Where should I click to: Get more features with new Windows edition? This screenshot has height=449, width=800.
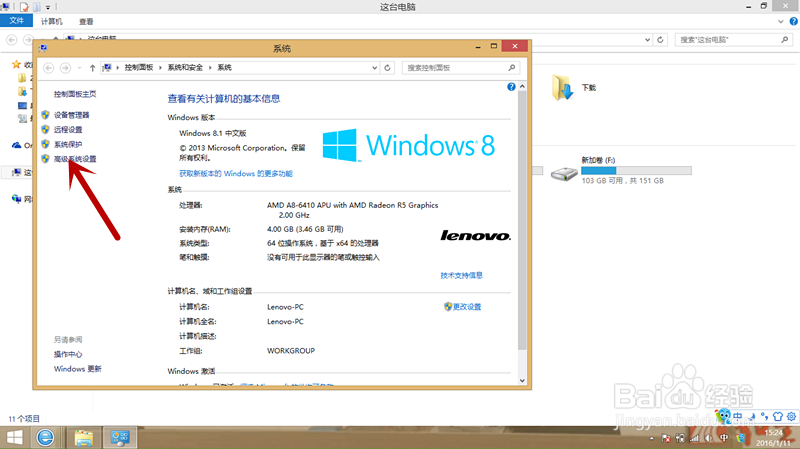236,173
